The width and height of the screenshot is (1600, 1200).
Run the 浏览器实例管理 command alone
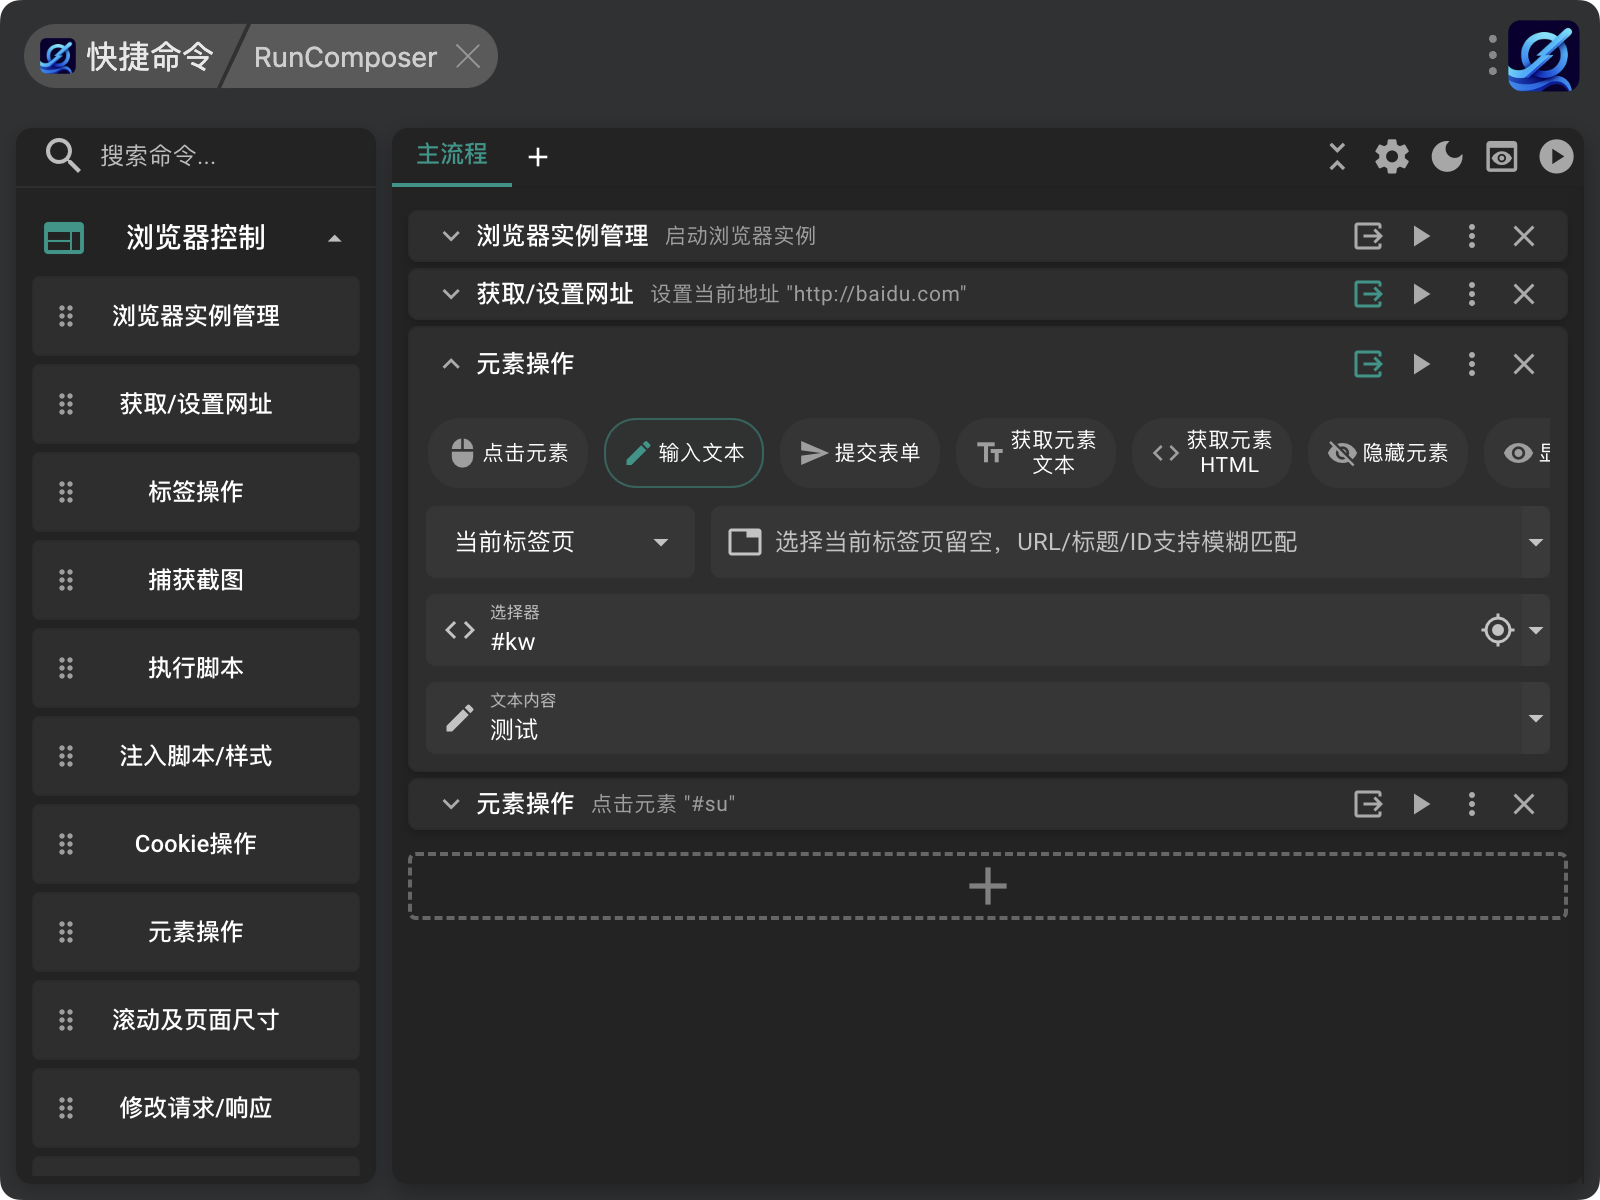pos(1421,236)
